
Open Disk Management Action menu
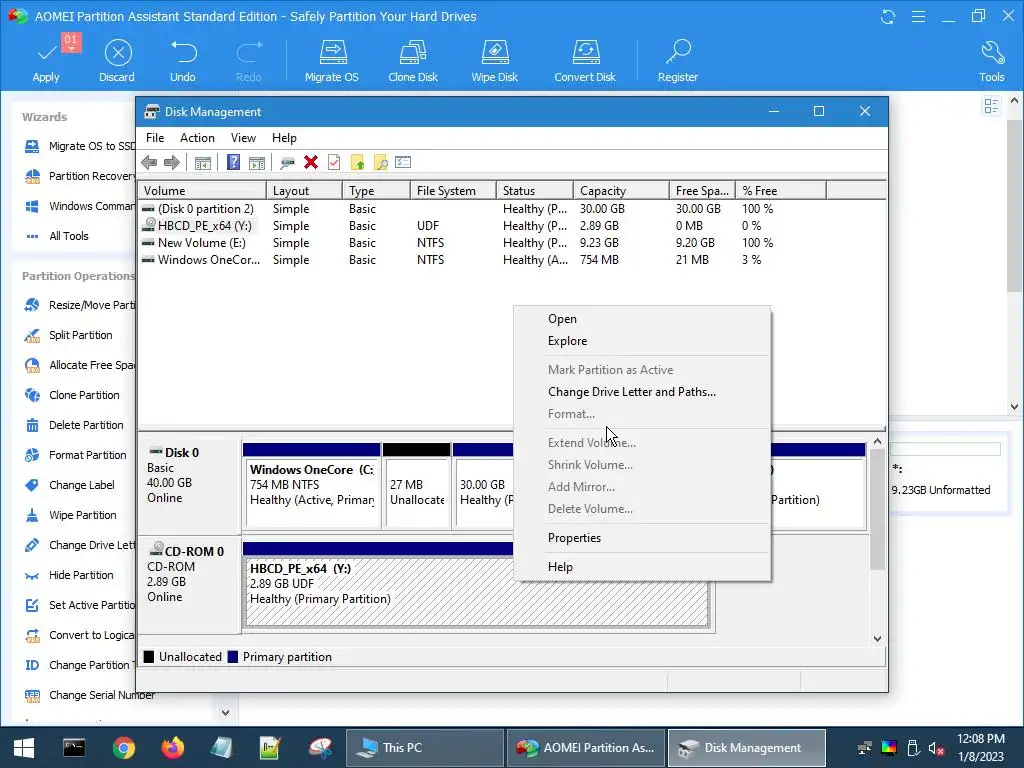(197, 138)
